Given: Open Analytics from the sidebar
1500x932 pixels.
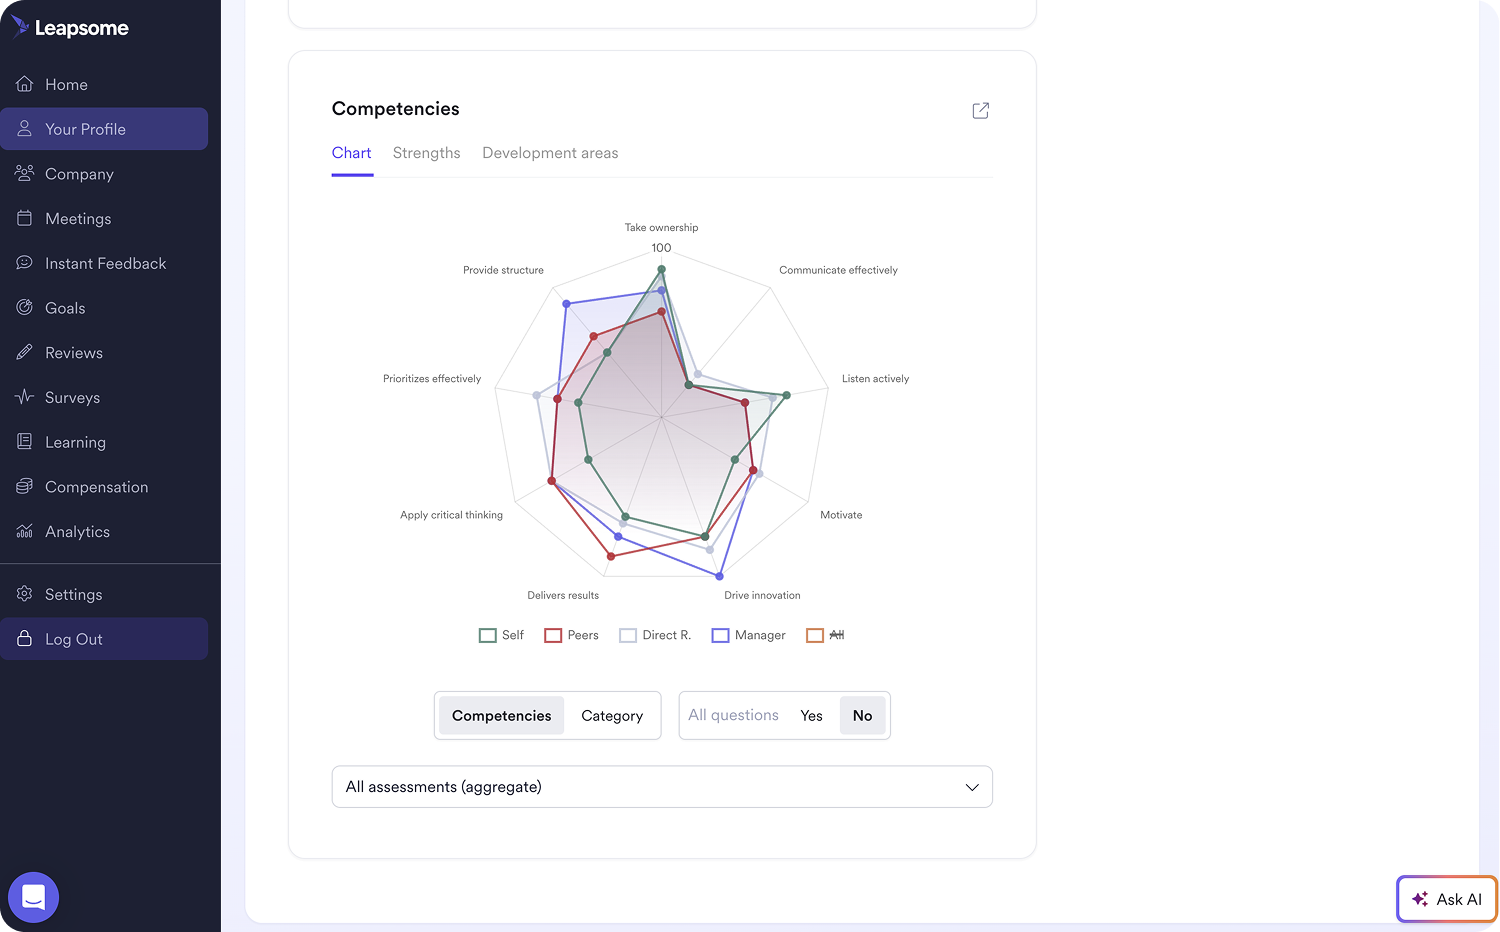Looking at the screenshot, I should tap(77, 531).
